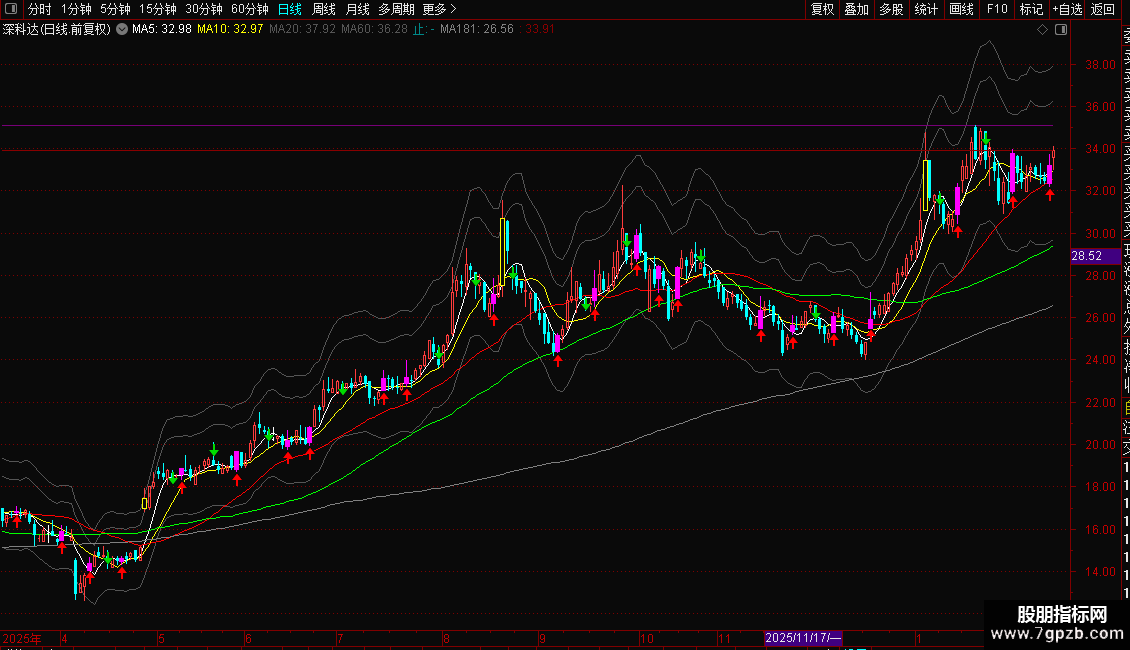Select the 月线 monthly chart
The height and width of the screenshot is (650, 1130).
pos(357,9)
